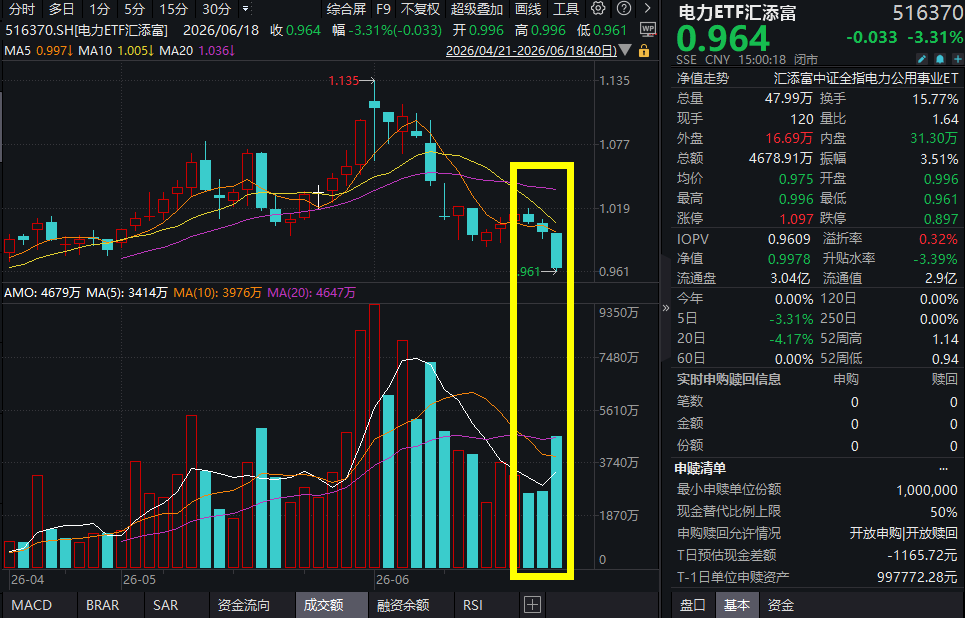Click the AMO: 4679万 label
This screenshot has height=618, width=965.
pyautogui.click(x=42, y=293)
